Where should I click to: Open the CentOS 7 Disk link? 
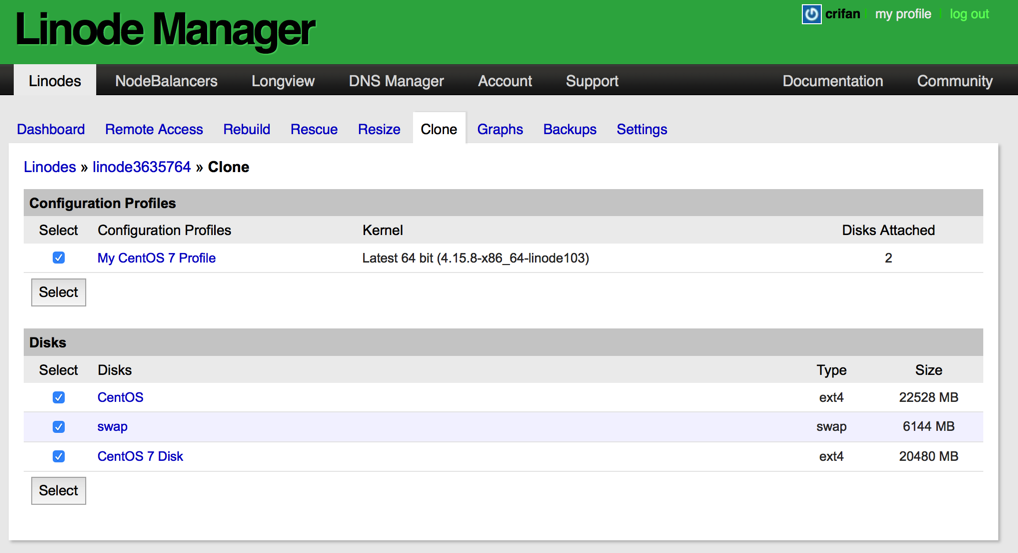pyautogui.click(x=140, y=456)
